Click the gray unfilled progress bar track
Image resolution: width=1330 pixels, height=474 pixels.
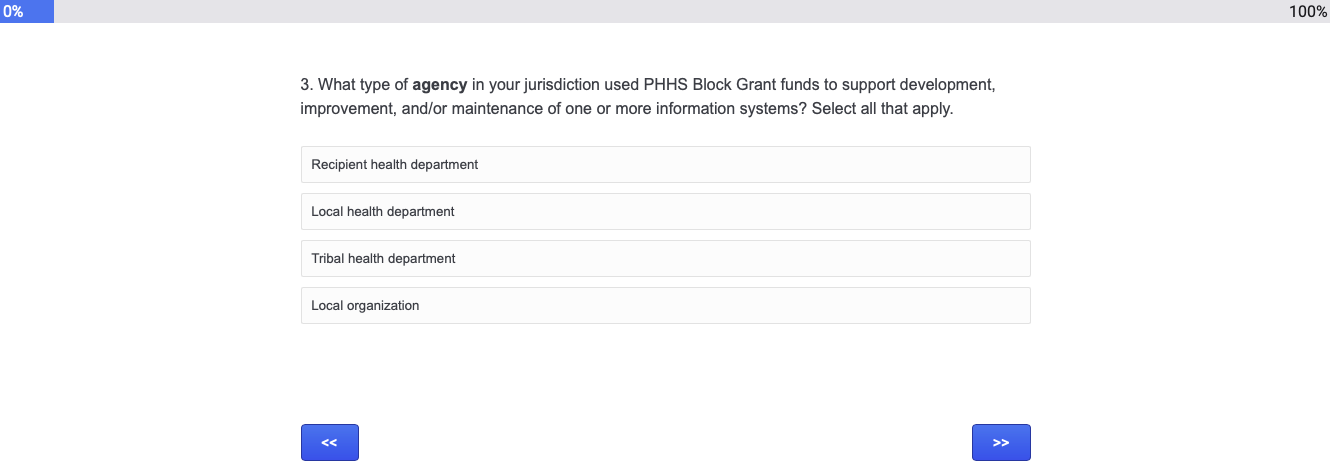click(660, 11)
